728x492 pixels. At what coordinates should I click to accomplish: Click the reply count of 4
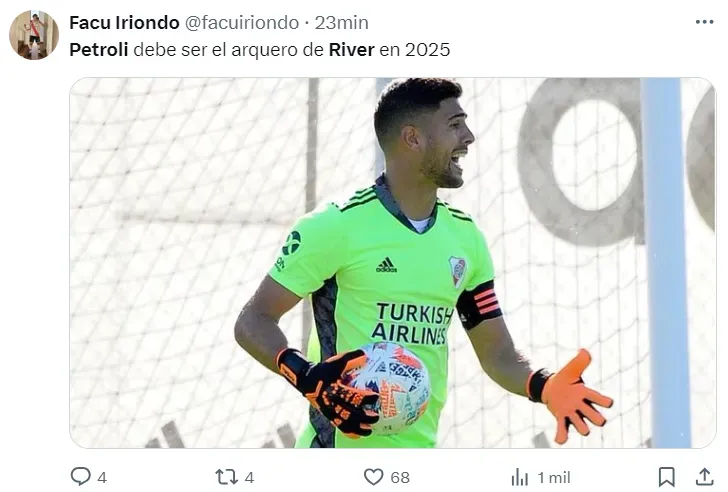(102, 478)
